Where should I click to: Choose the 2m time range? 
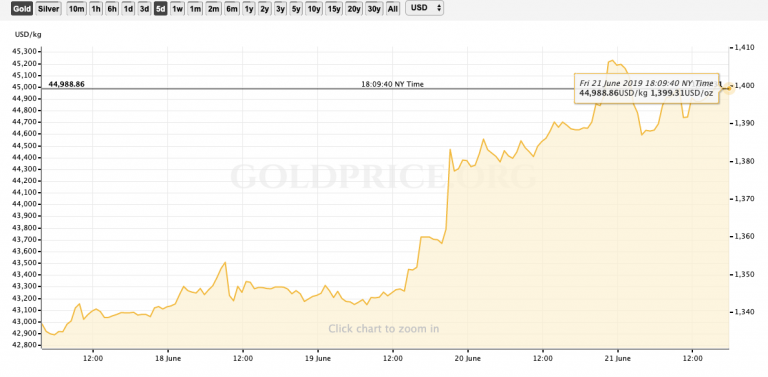(214, 9)
